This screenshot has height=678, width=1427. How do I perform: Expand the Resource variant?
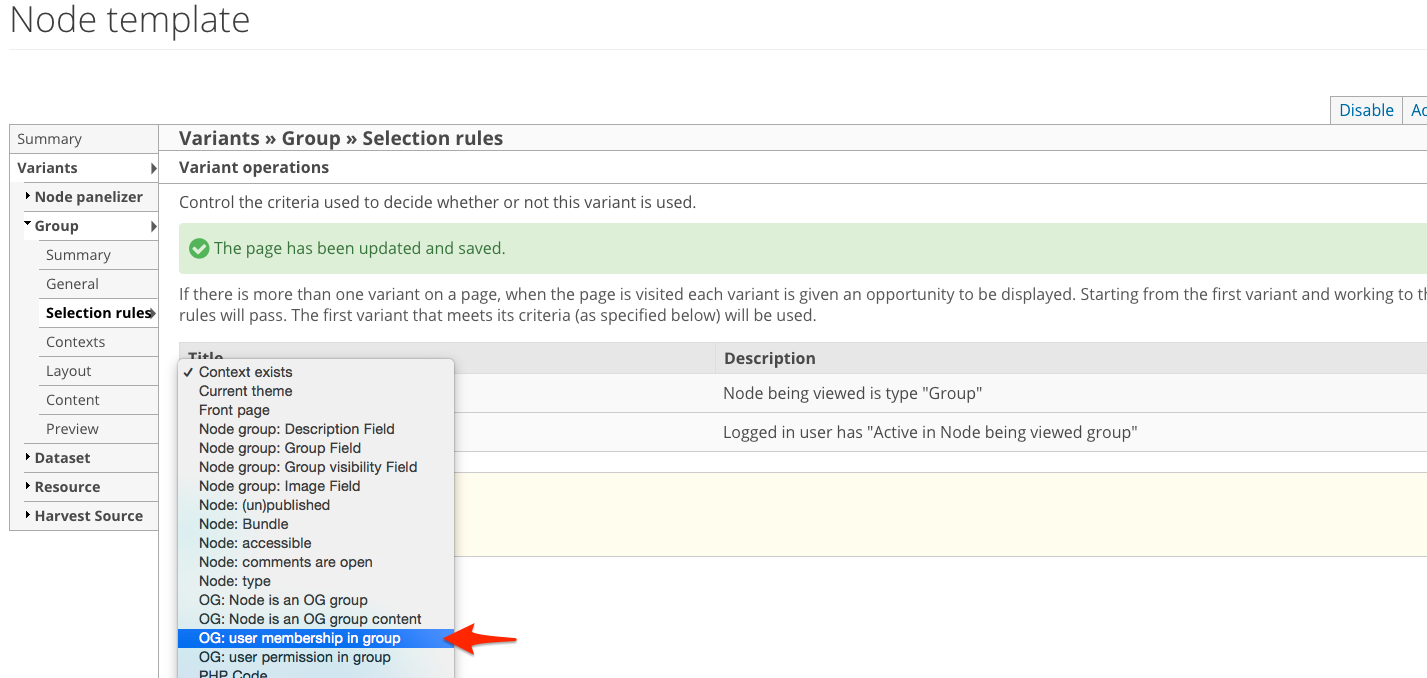pos(67,487)
